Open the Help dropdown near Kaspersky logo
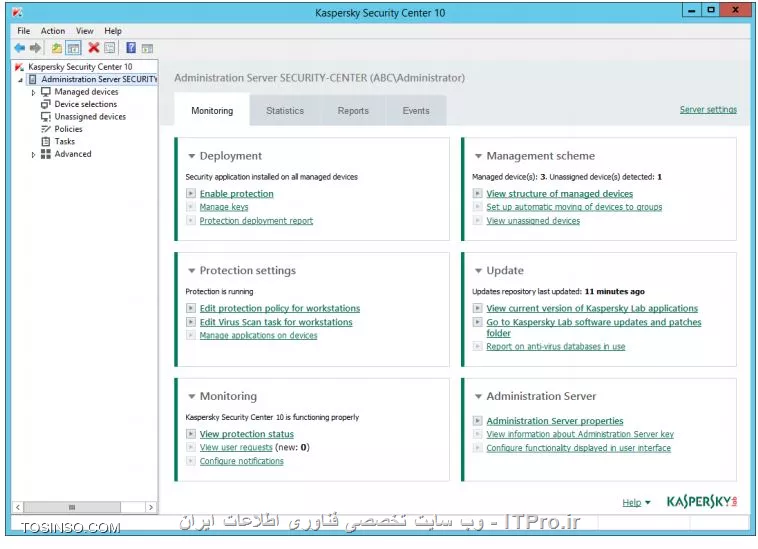 coord(636,503)
